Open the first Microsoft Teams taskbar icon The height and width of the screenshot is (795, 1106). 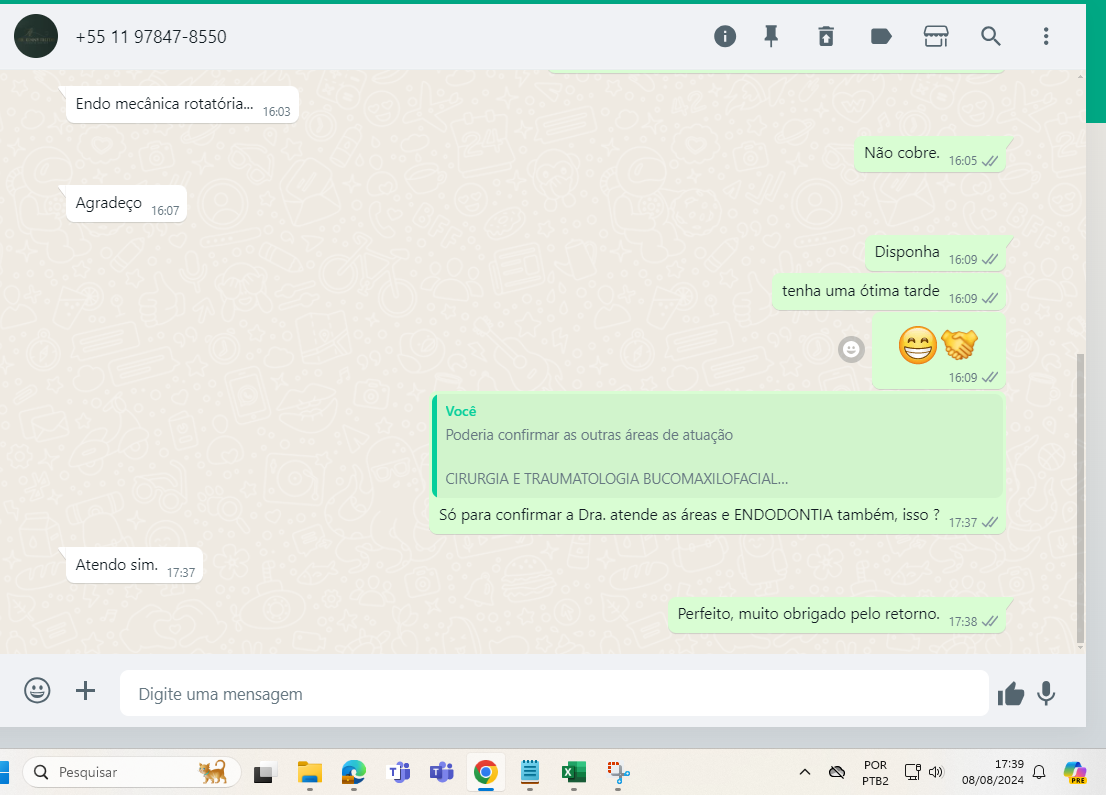pos(399,772)
